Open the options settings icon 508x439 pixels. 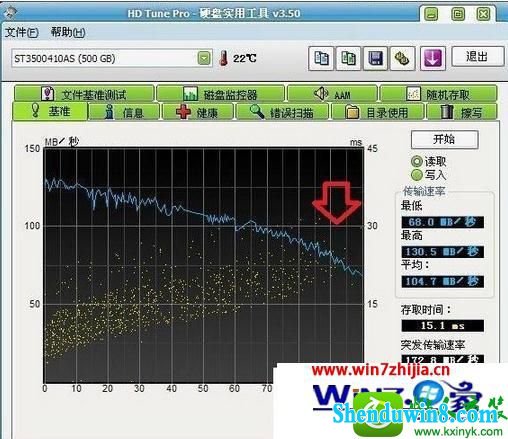pyautogui.click(x=402, y=58)
